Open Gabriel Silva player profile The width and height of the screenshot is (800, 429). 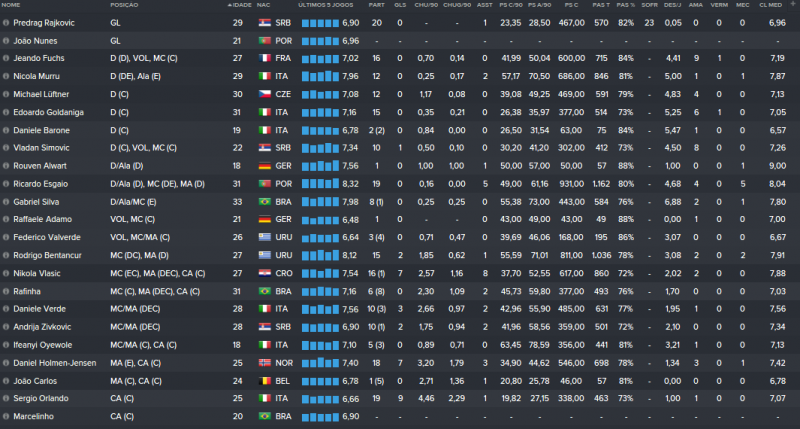pyautogui.click(x=39, y=201)
